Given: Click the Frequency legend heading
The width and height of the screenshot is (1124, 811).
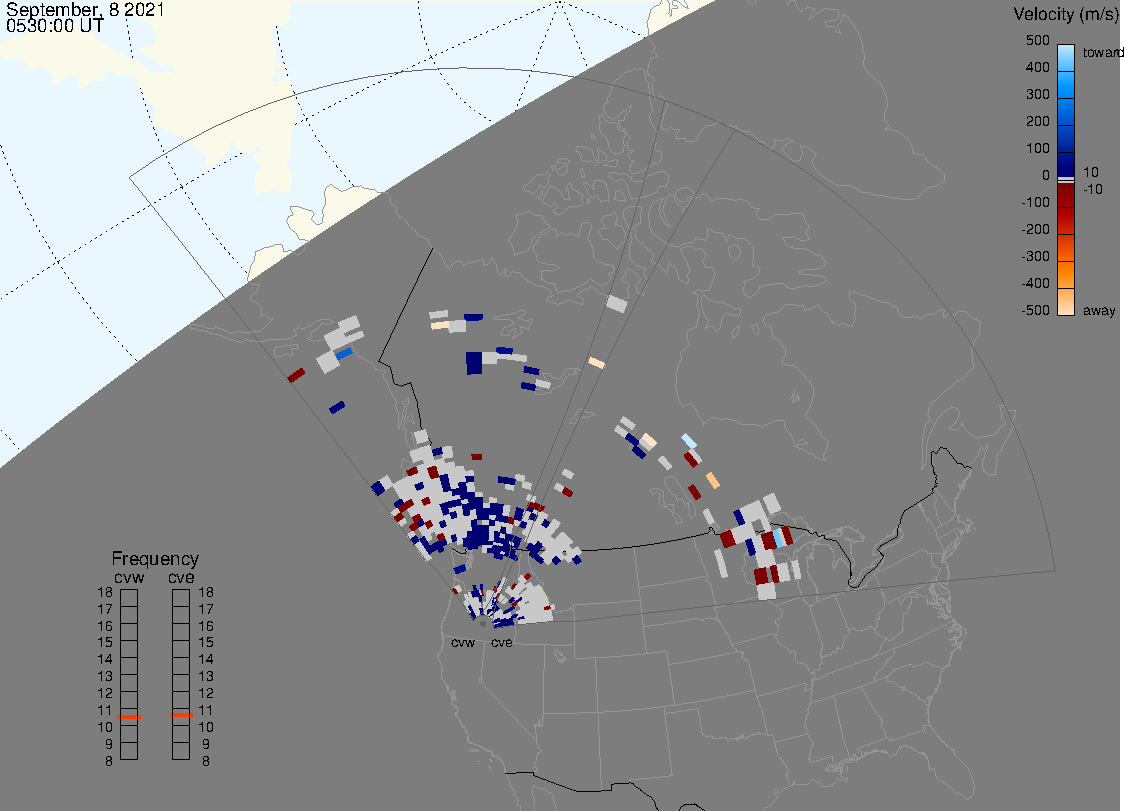Looking at the screenshot, I should (155, 559).
